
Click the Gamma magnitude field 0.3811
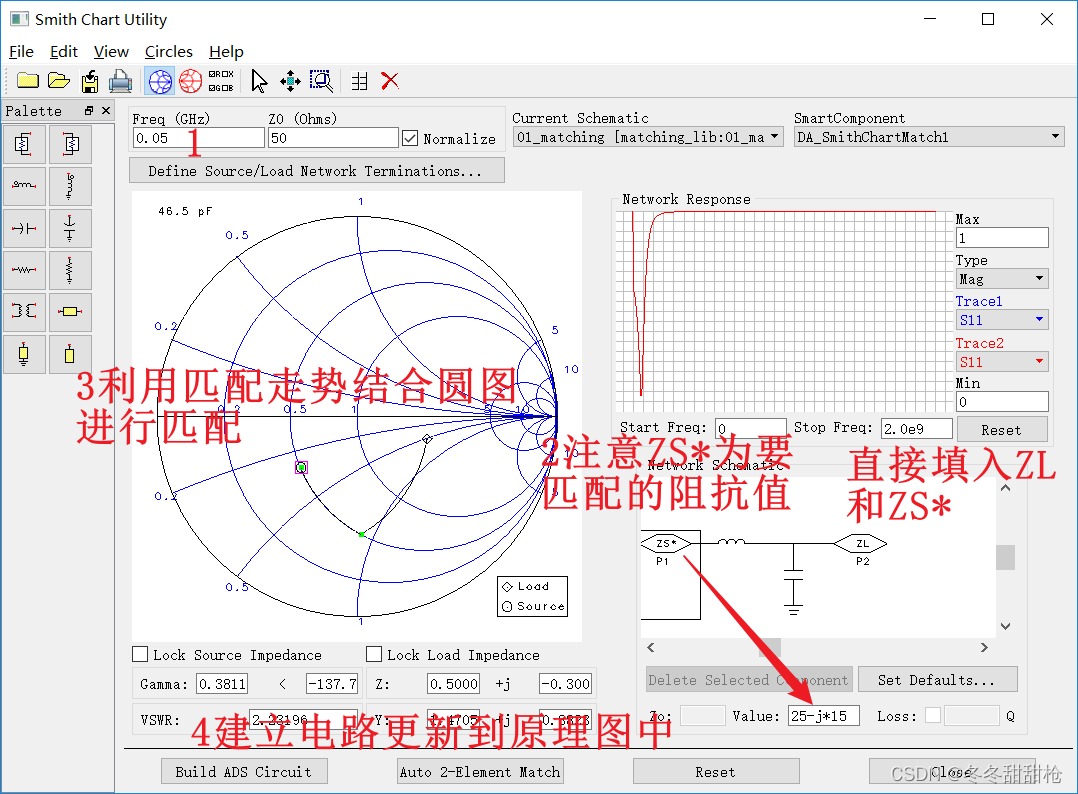[x=222, y=683]
